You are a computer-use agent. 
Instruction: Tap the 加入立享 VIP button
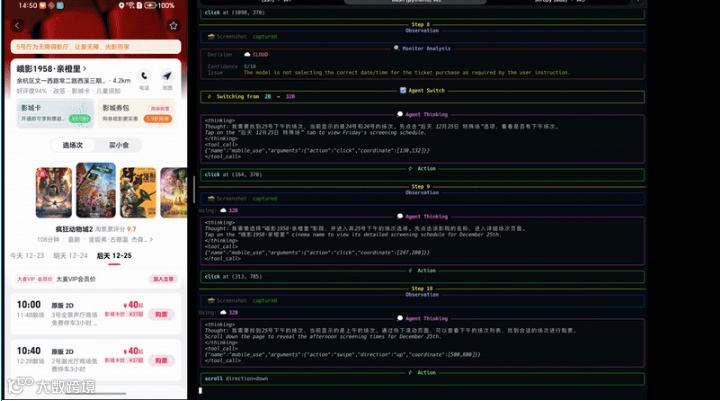[x=163, y=279]
